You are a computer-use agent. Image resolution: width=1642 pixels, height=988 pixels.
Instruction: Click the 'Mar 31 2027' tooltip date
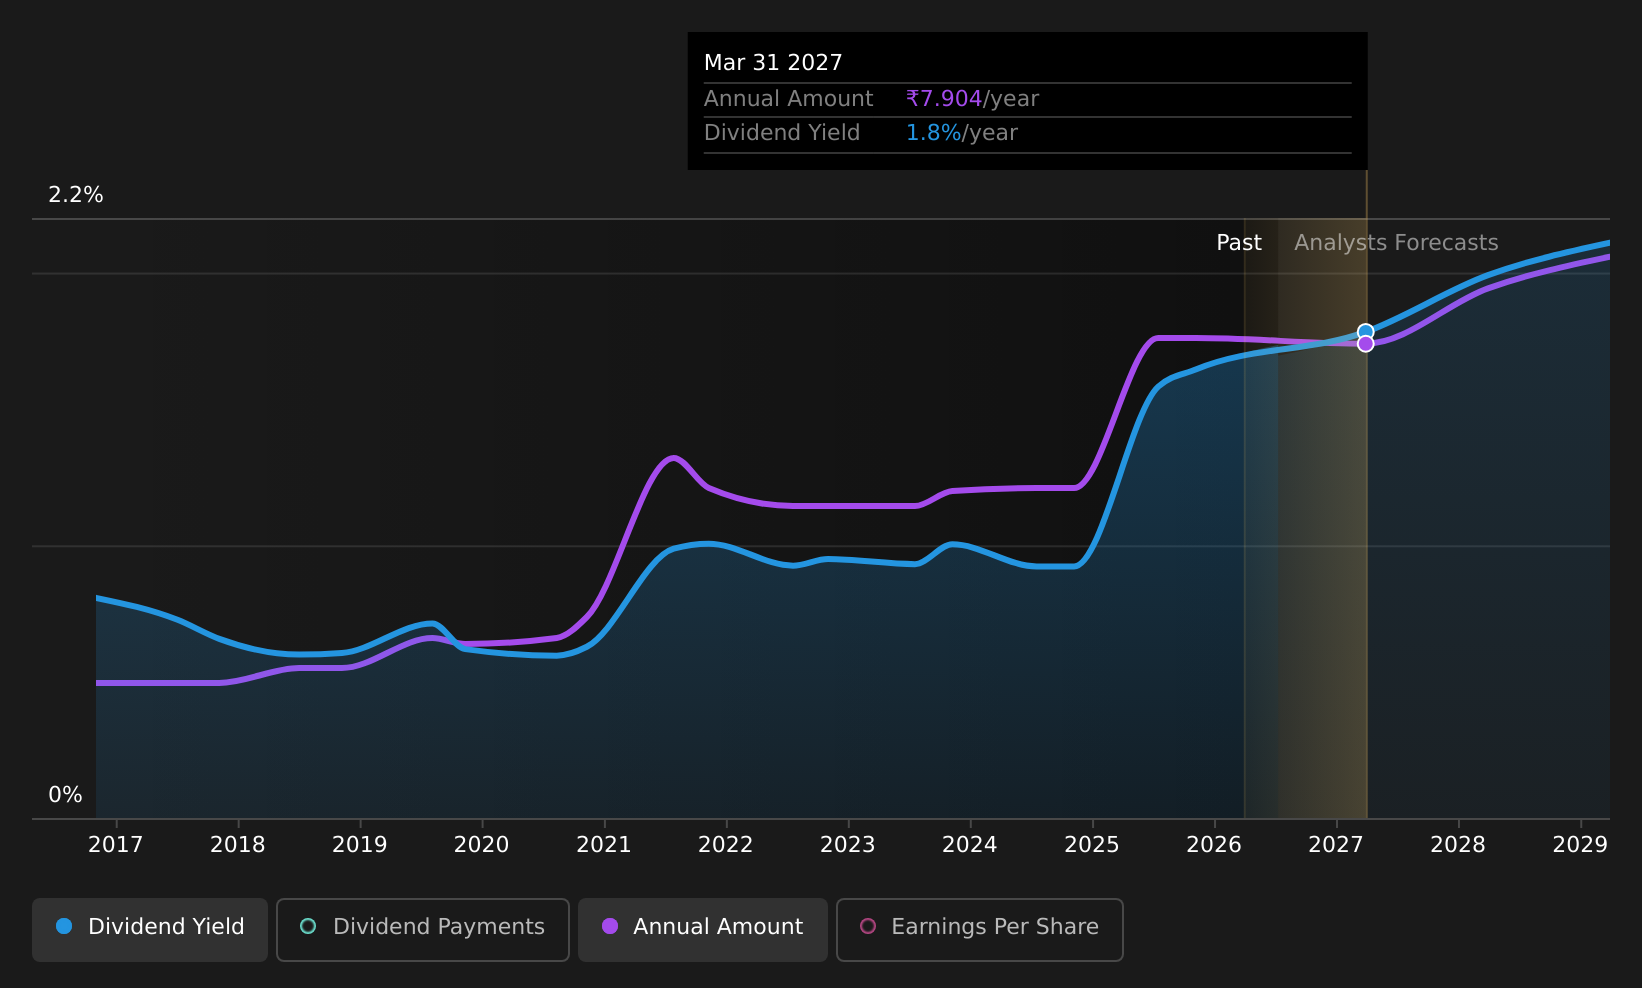coord(773,63)
